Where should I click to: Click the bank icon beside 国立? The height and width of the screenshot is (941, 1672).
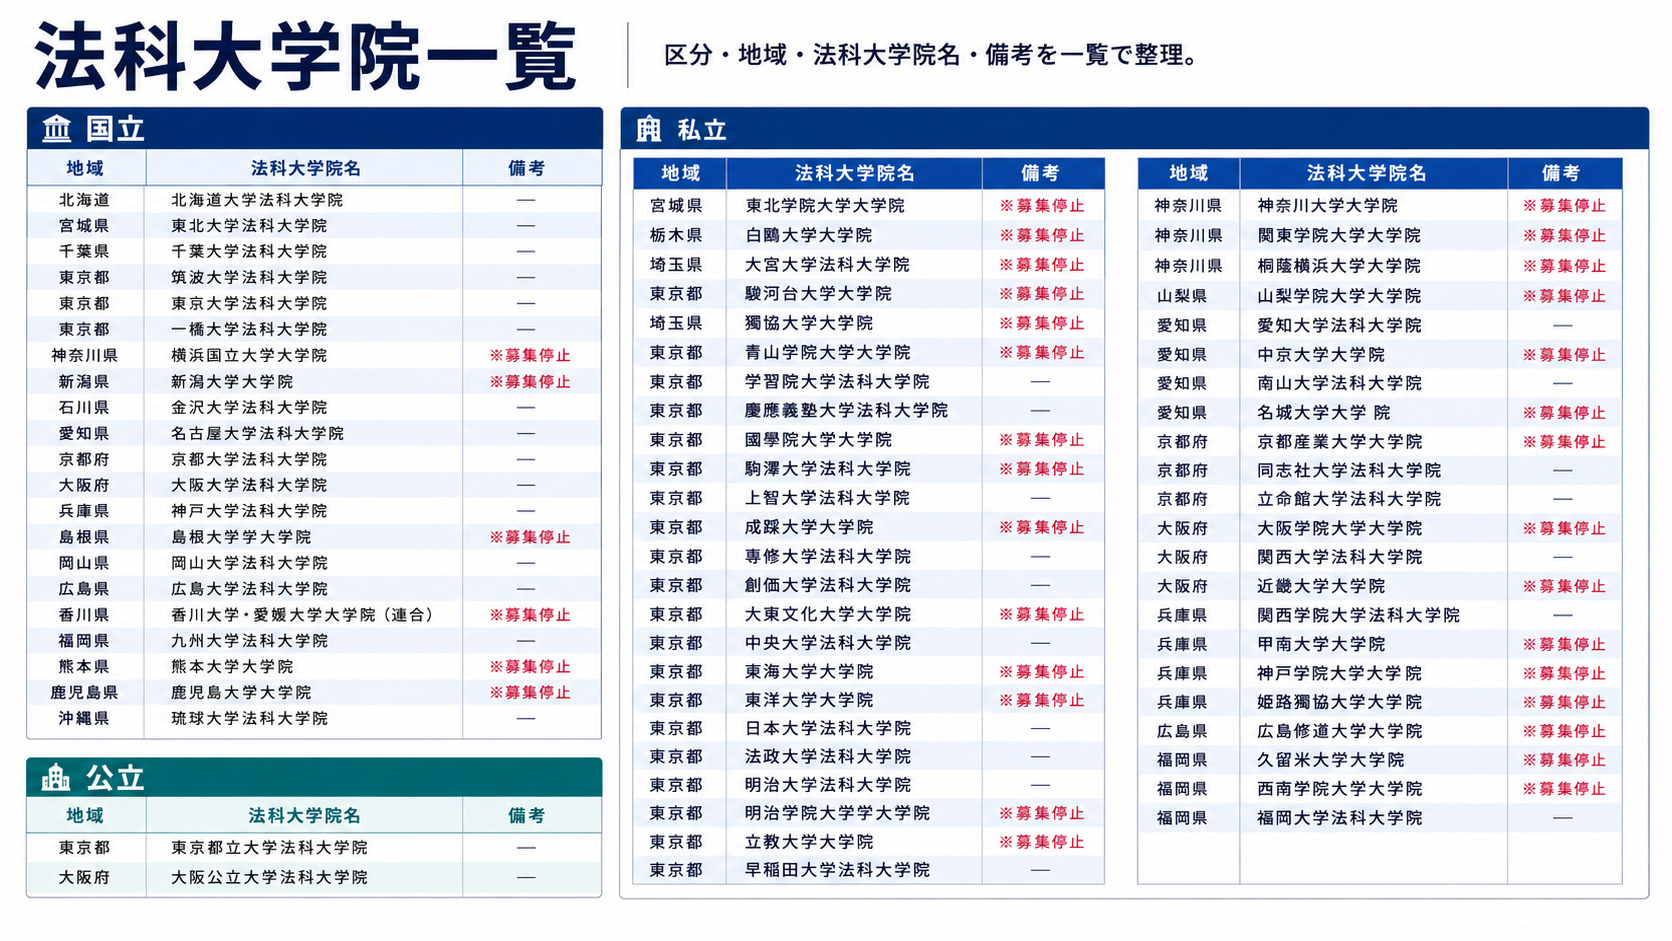pyautogui.click(x=57, y=129)
